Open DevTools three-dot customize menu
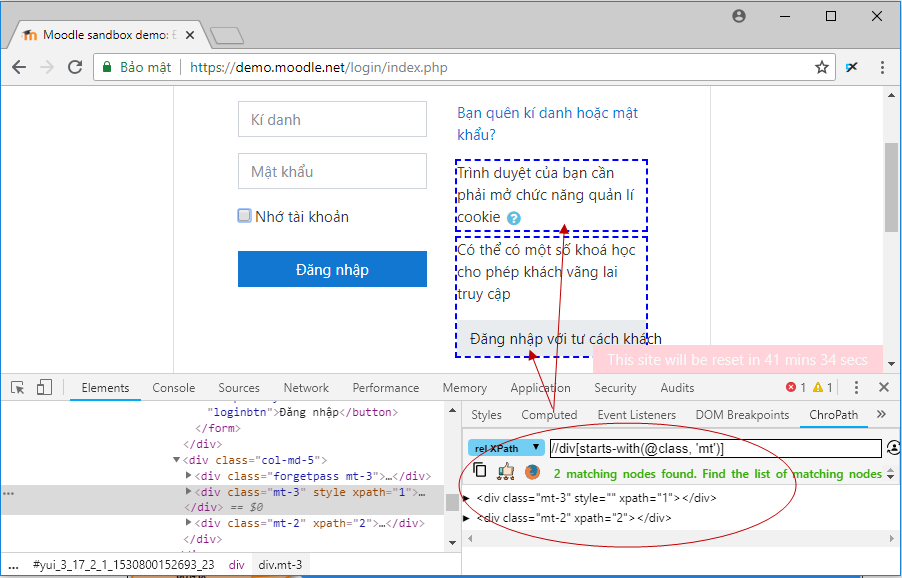902x578 pixels. point(856,388)
